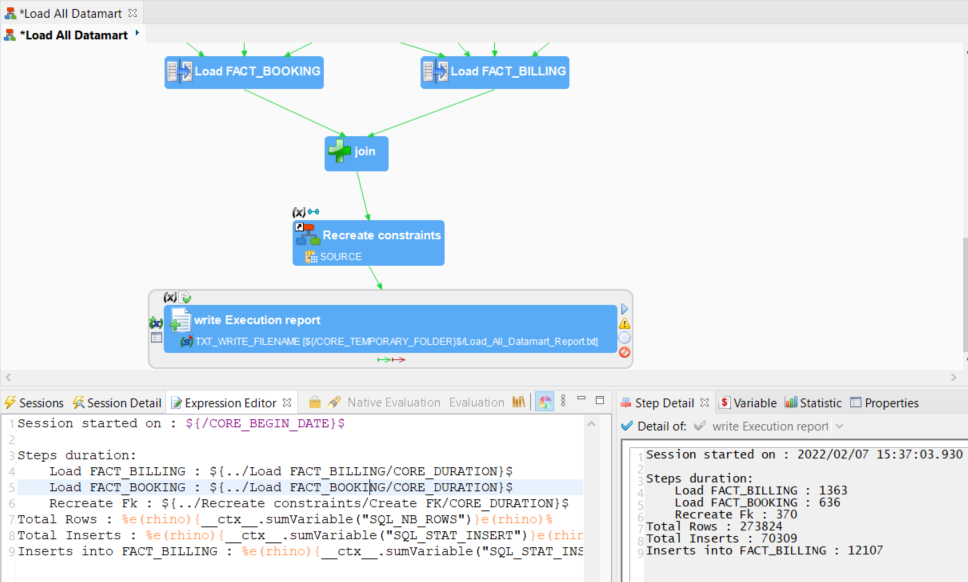Image resolution: width=968 pixels, height=582 pixels.
Task: Click the diagram vertical scrollbar thumb
Action: [x=965, y=294]
